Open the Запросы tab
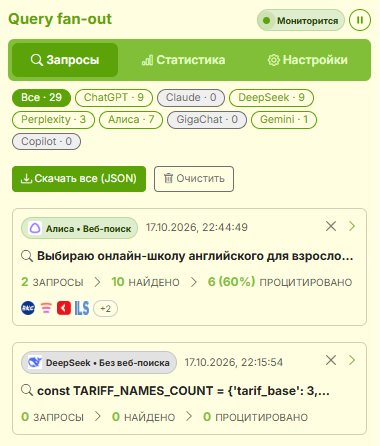The image size is (380, 446). point(65,60)
